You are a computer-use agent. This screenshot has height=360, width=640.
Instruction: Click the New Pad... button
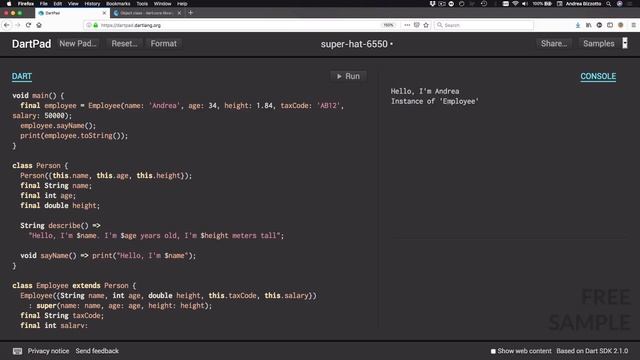(78, 43)
